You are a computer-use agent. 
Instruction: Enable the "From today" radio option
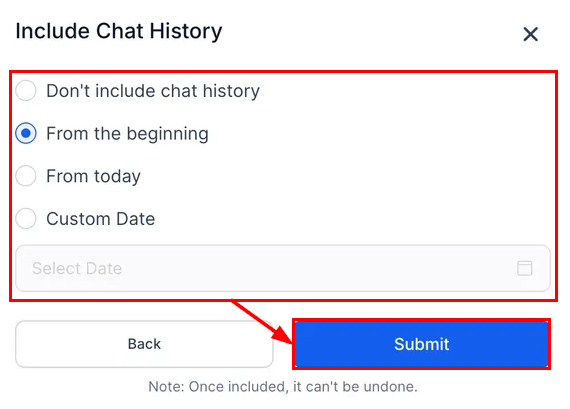pyautogui.click(x=26, y=176)
